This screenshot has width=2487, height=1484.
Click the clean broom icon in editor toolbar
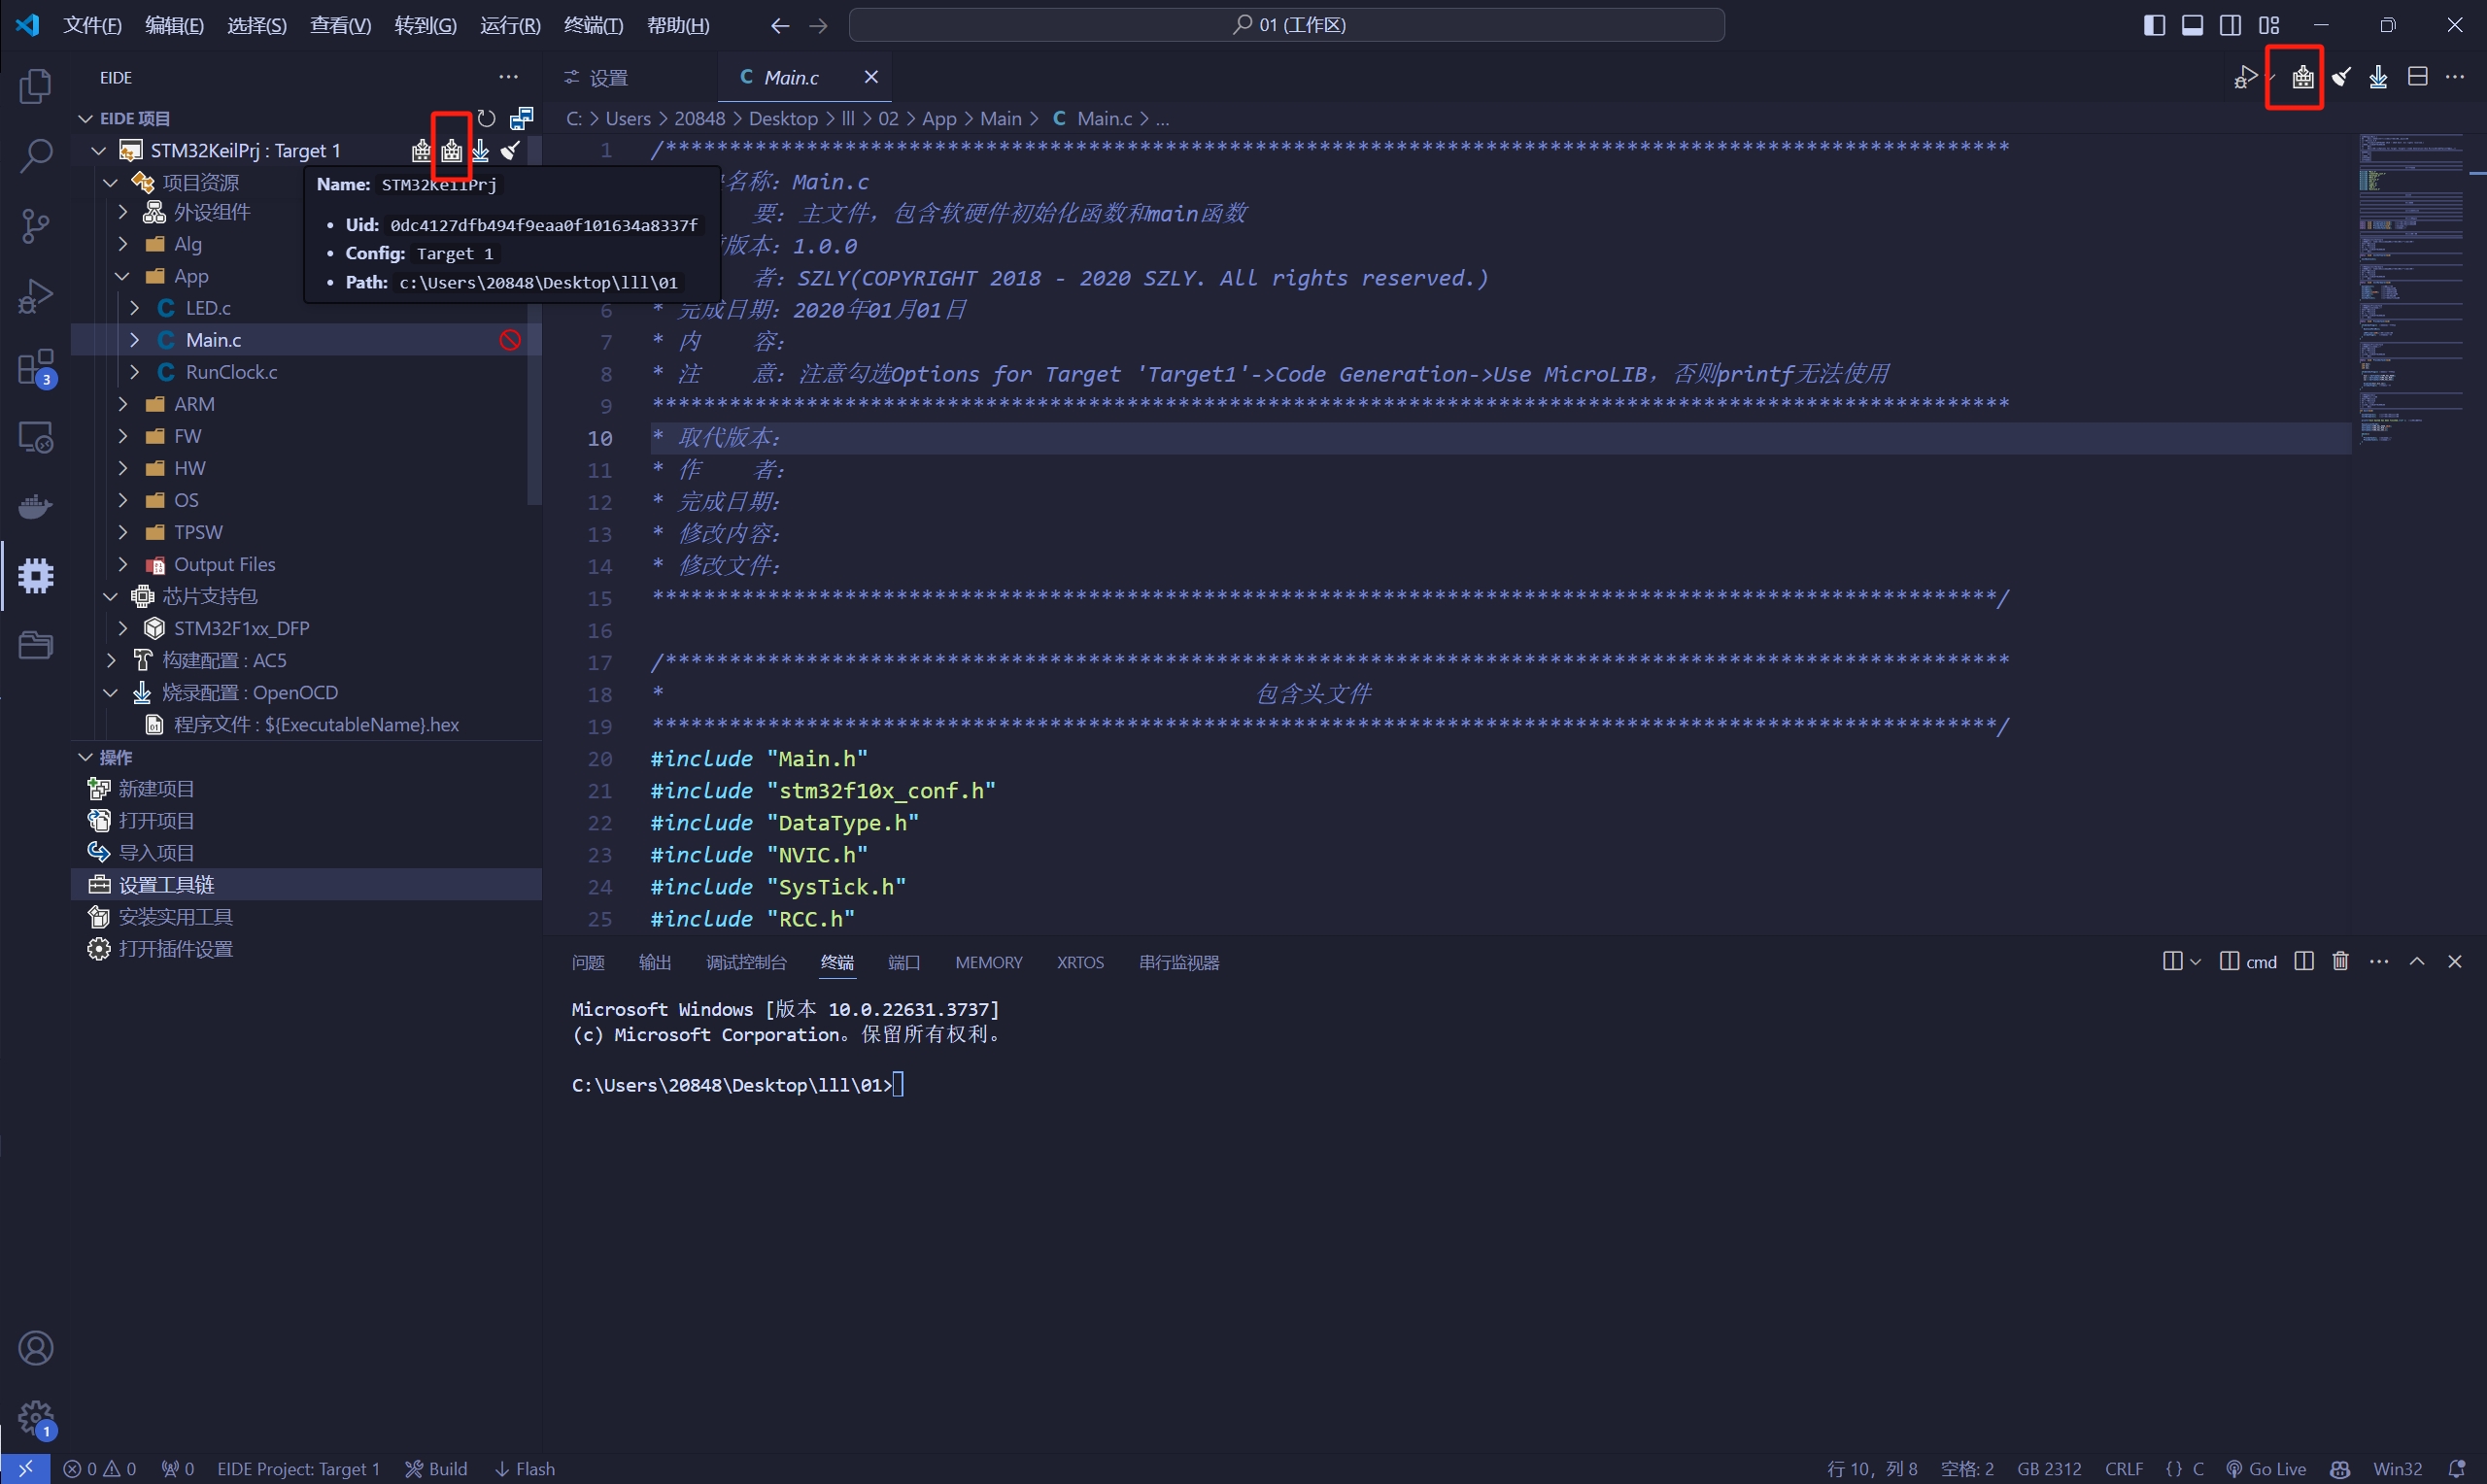(x=2341, y=77)
